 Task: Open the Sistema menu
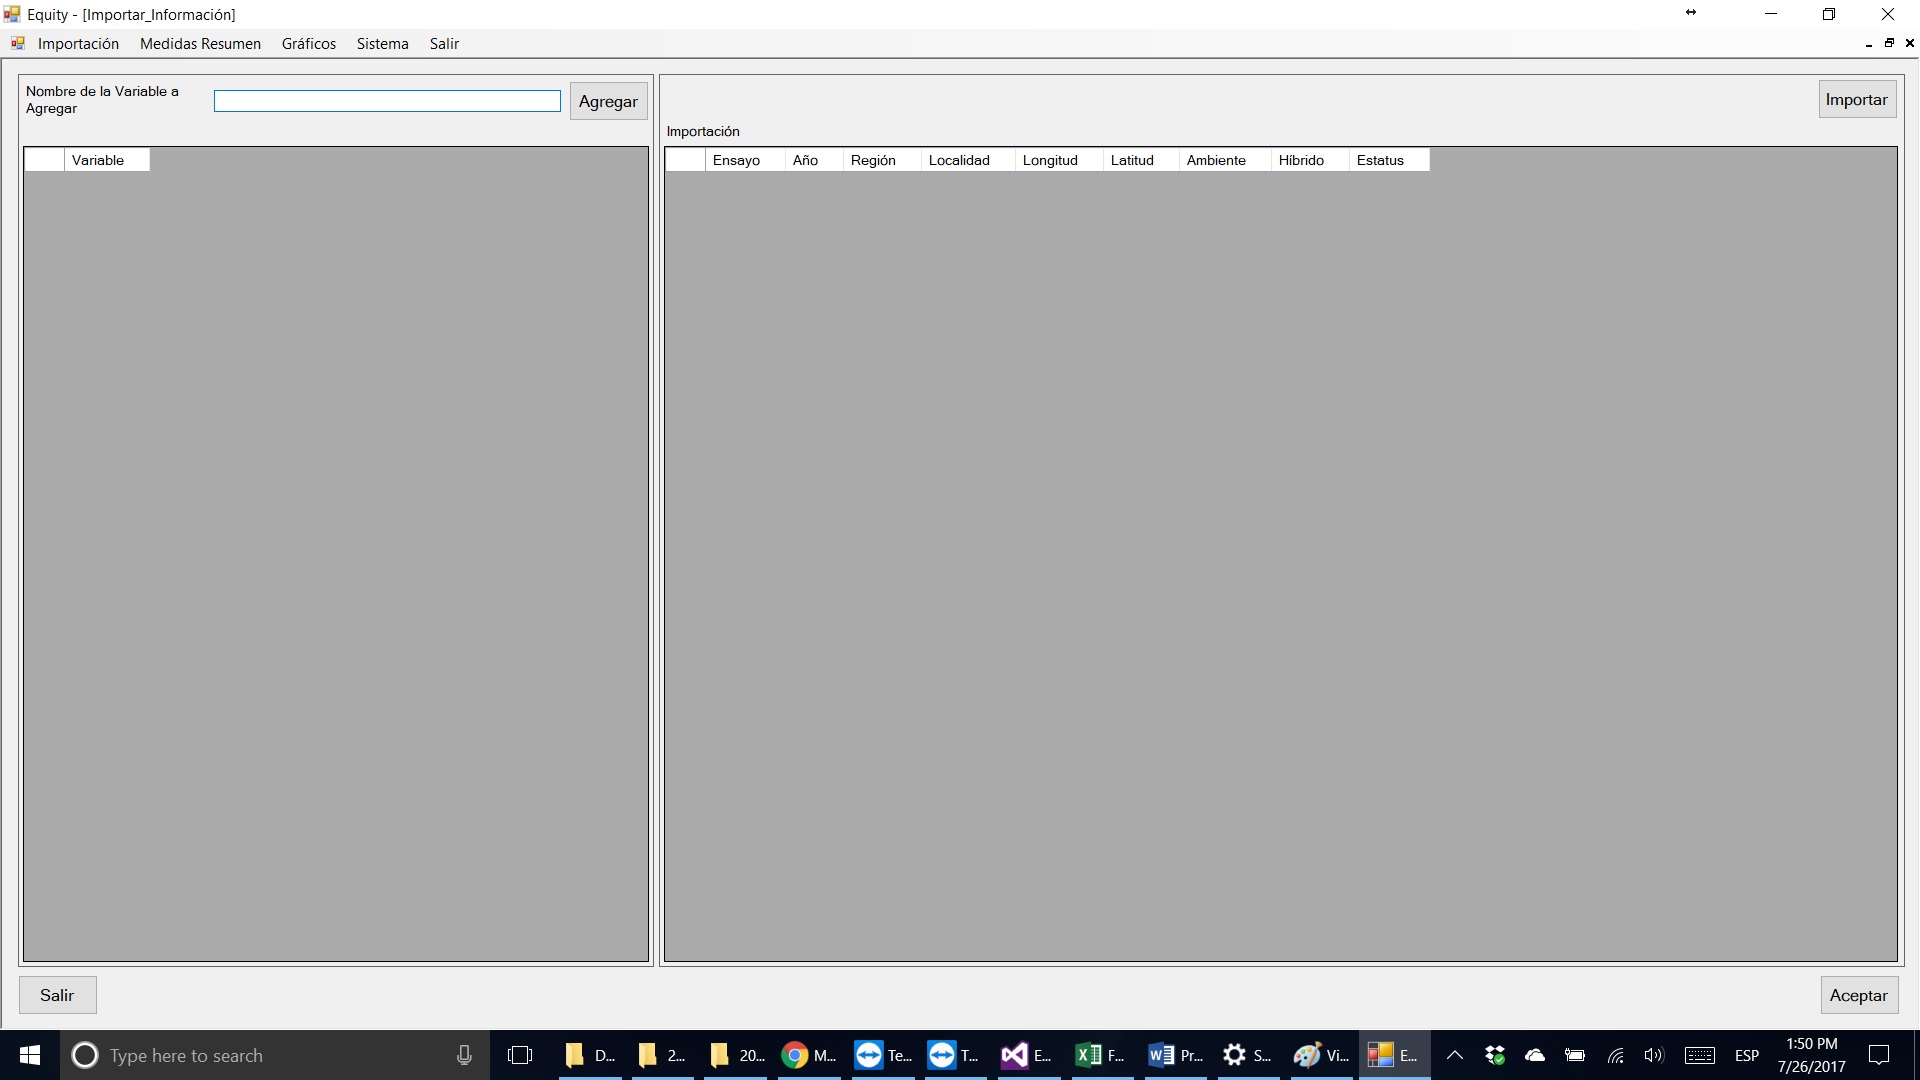point(382,44)
